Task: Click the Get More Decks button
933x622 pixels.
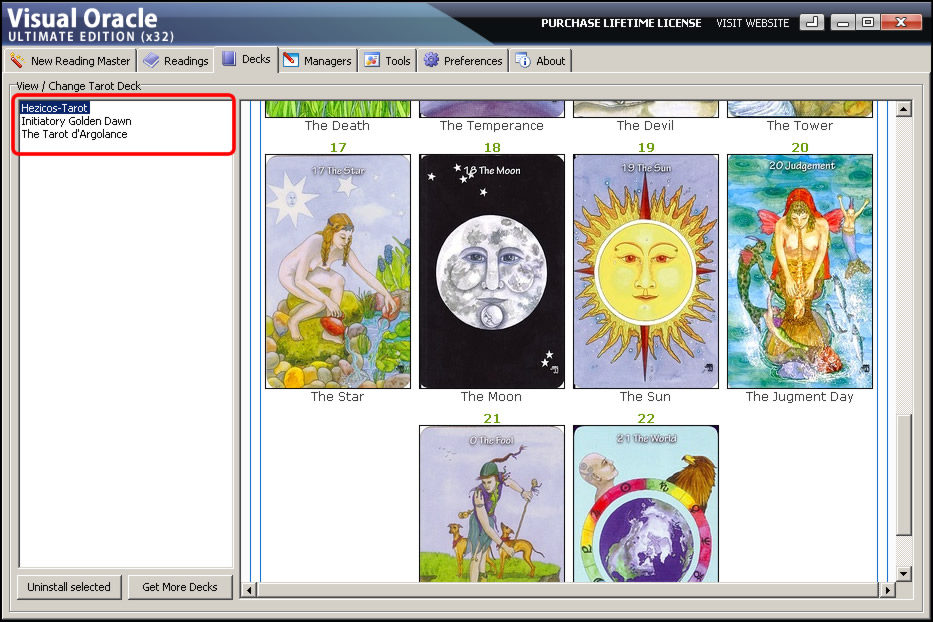Action: [180, 587]
